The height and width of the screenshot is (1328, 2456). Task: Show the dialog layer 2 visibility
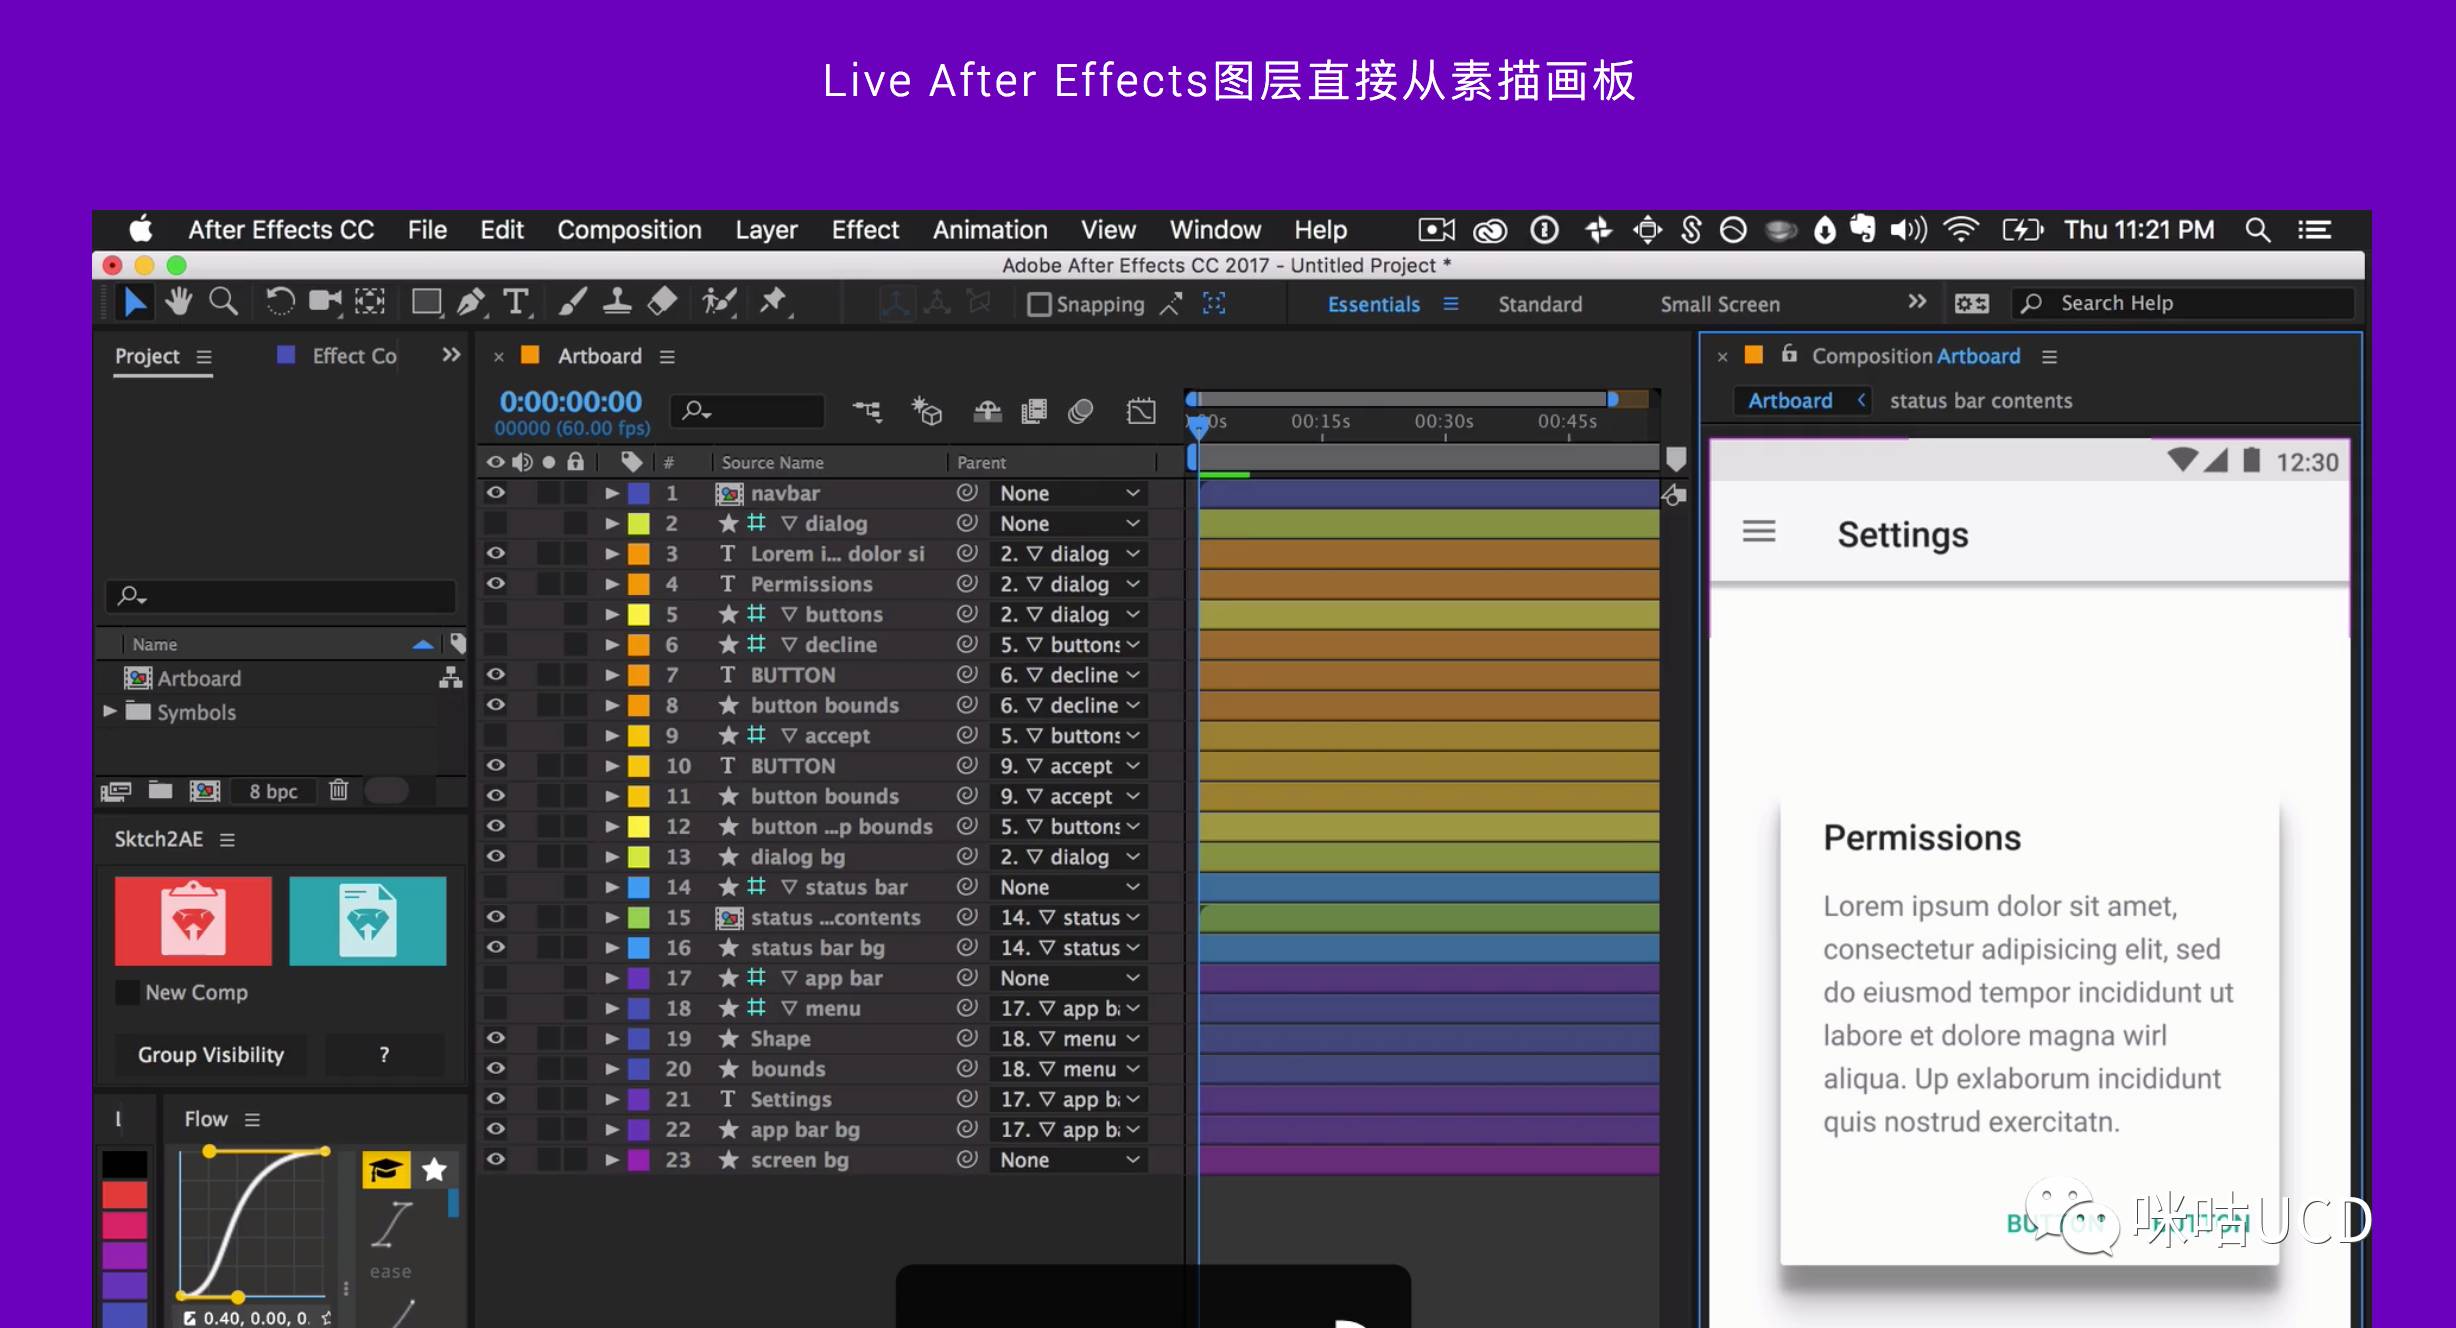point(495,523)
